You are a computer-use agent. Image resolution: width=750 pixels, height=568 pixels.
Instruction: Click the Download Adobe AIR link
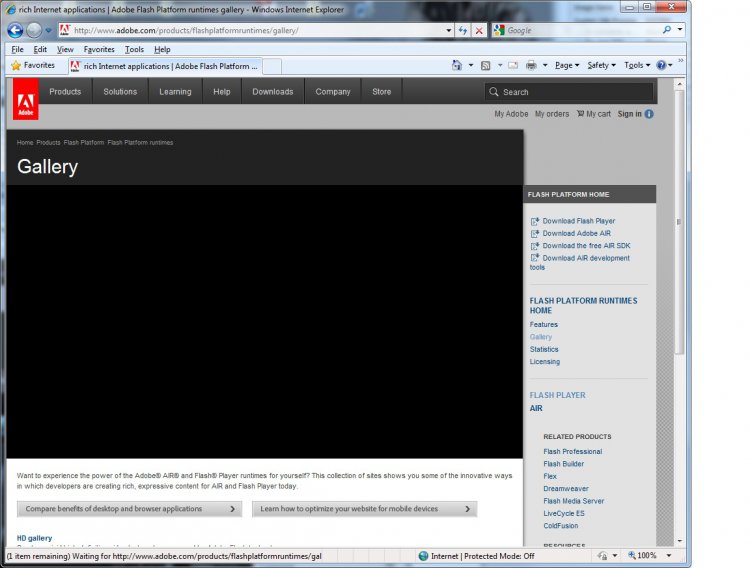point(576,234)
